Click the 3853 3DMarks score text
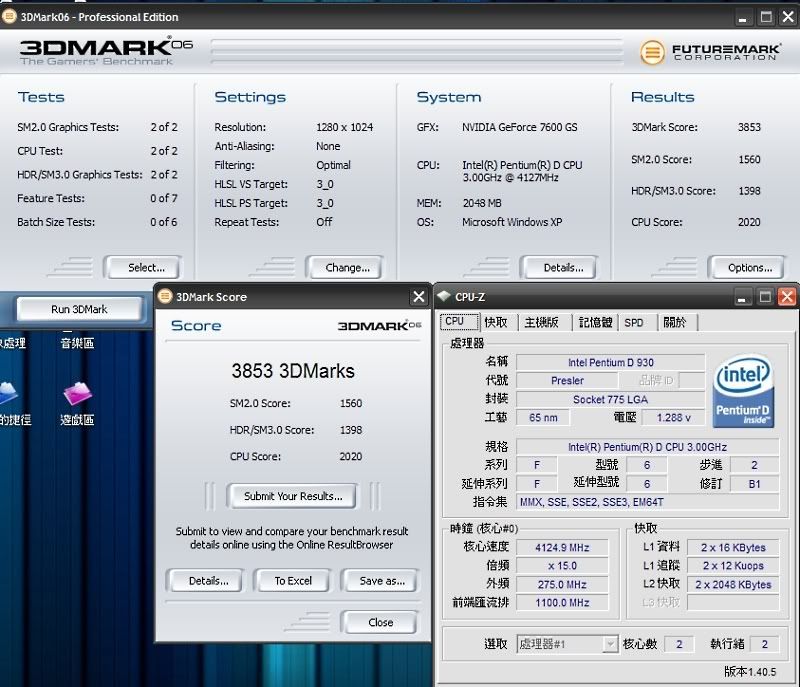This screenshot has width=800, height=687. (x=293, y=371)
